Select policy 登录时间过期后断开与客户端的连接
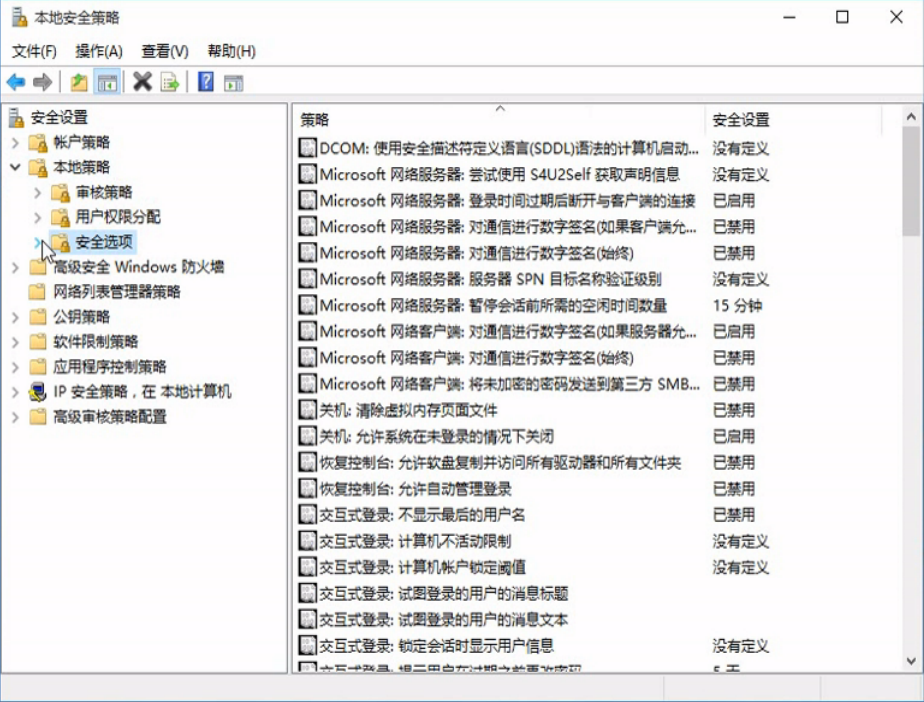The width and height of the screenshot is (924, 702). tap(507, 200)
